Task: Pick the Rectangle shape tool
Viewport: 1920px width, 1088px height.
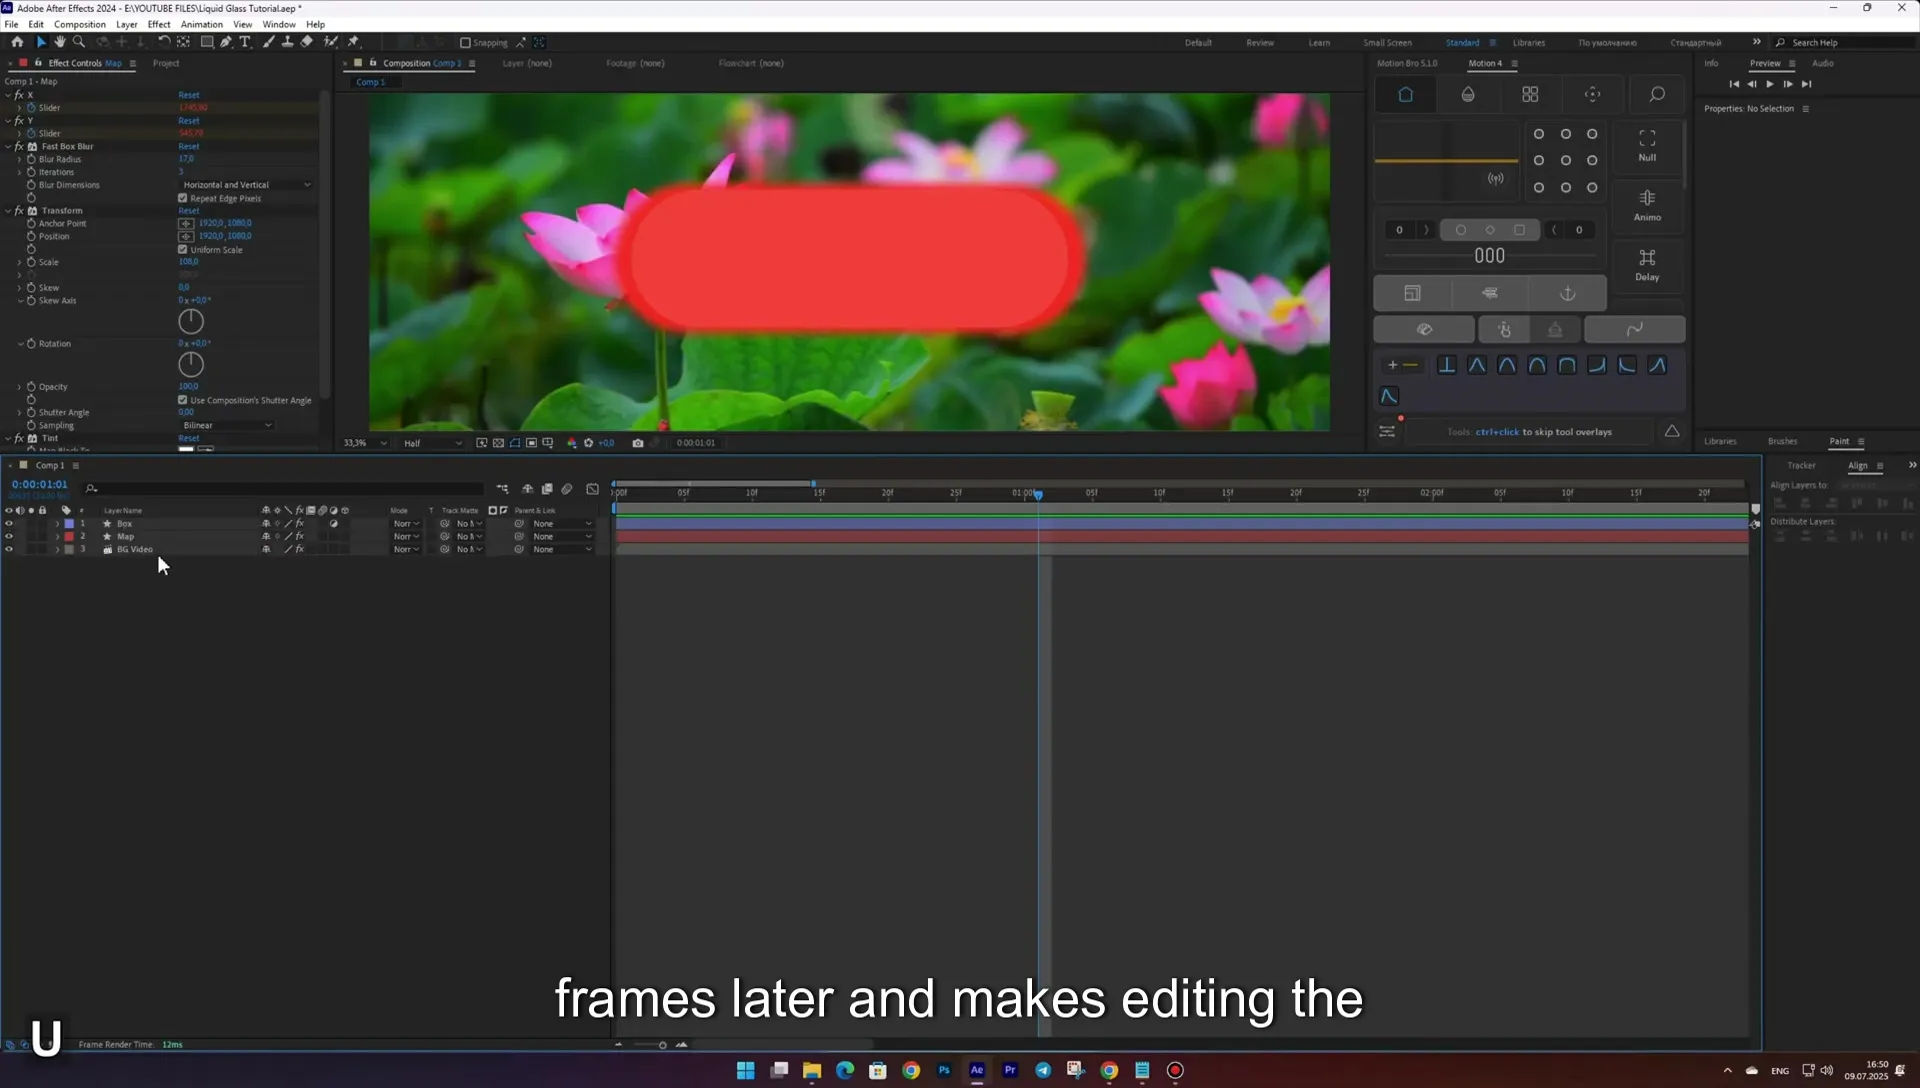Action: point(207,42)
